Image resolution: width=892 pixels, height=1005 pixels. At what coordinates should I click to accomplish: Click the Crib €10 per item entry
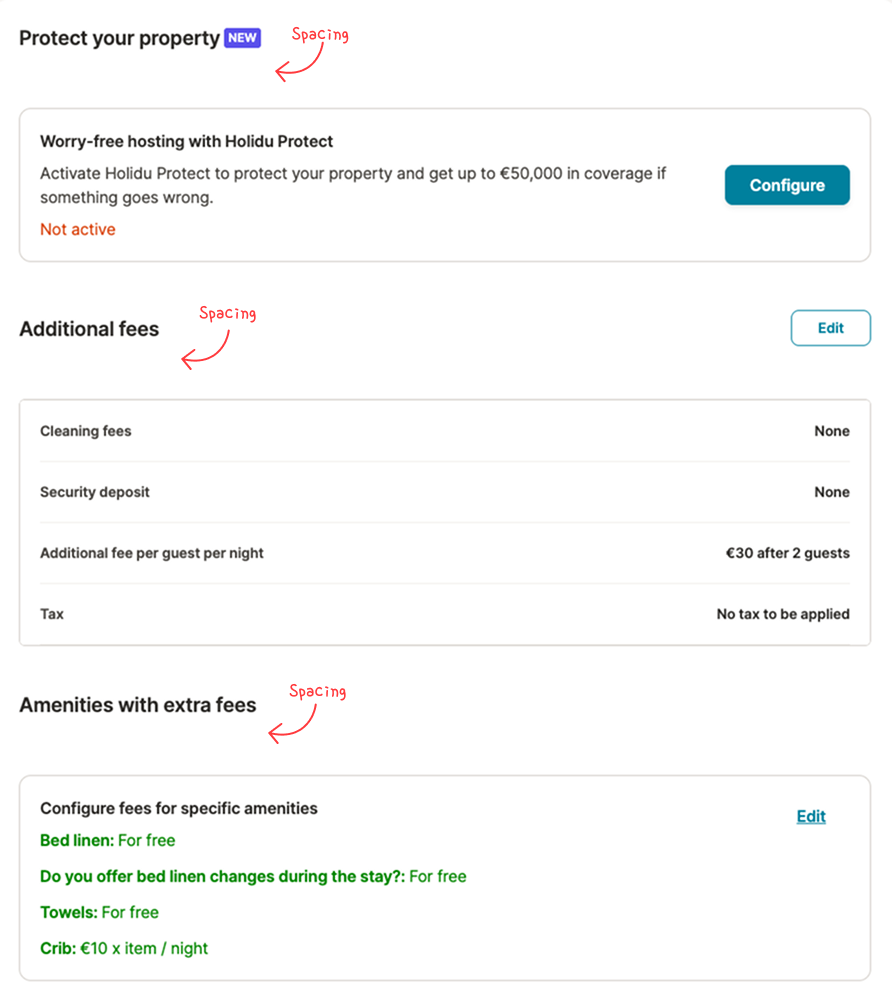[x=124, y=948]
